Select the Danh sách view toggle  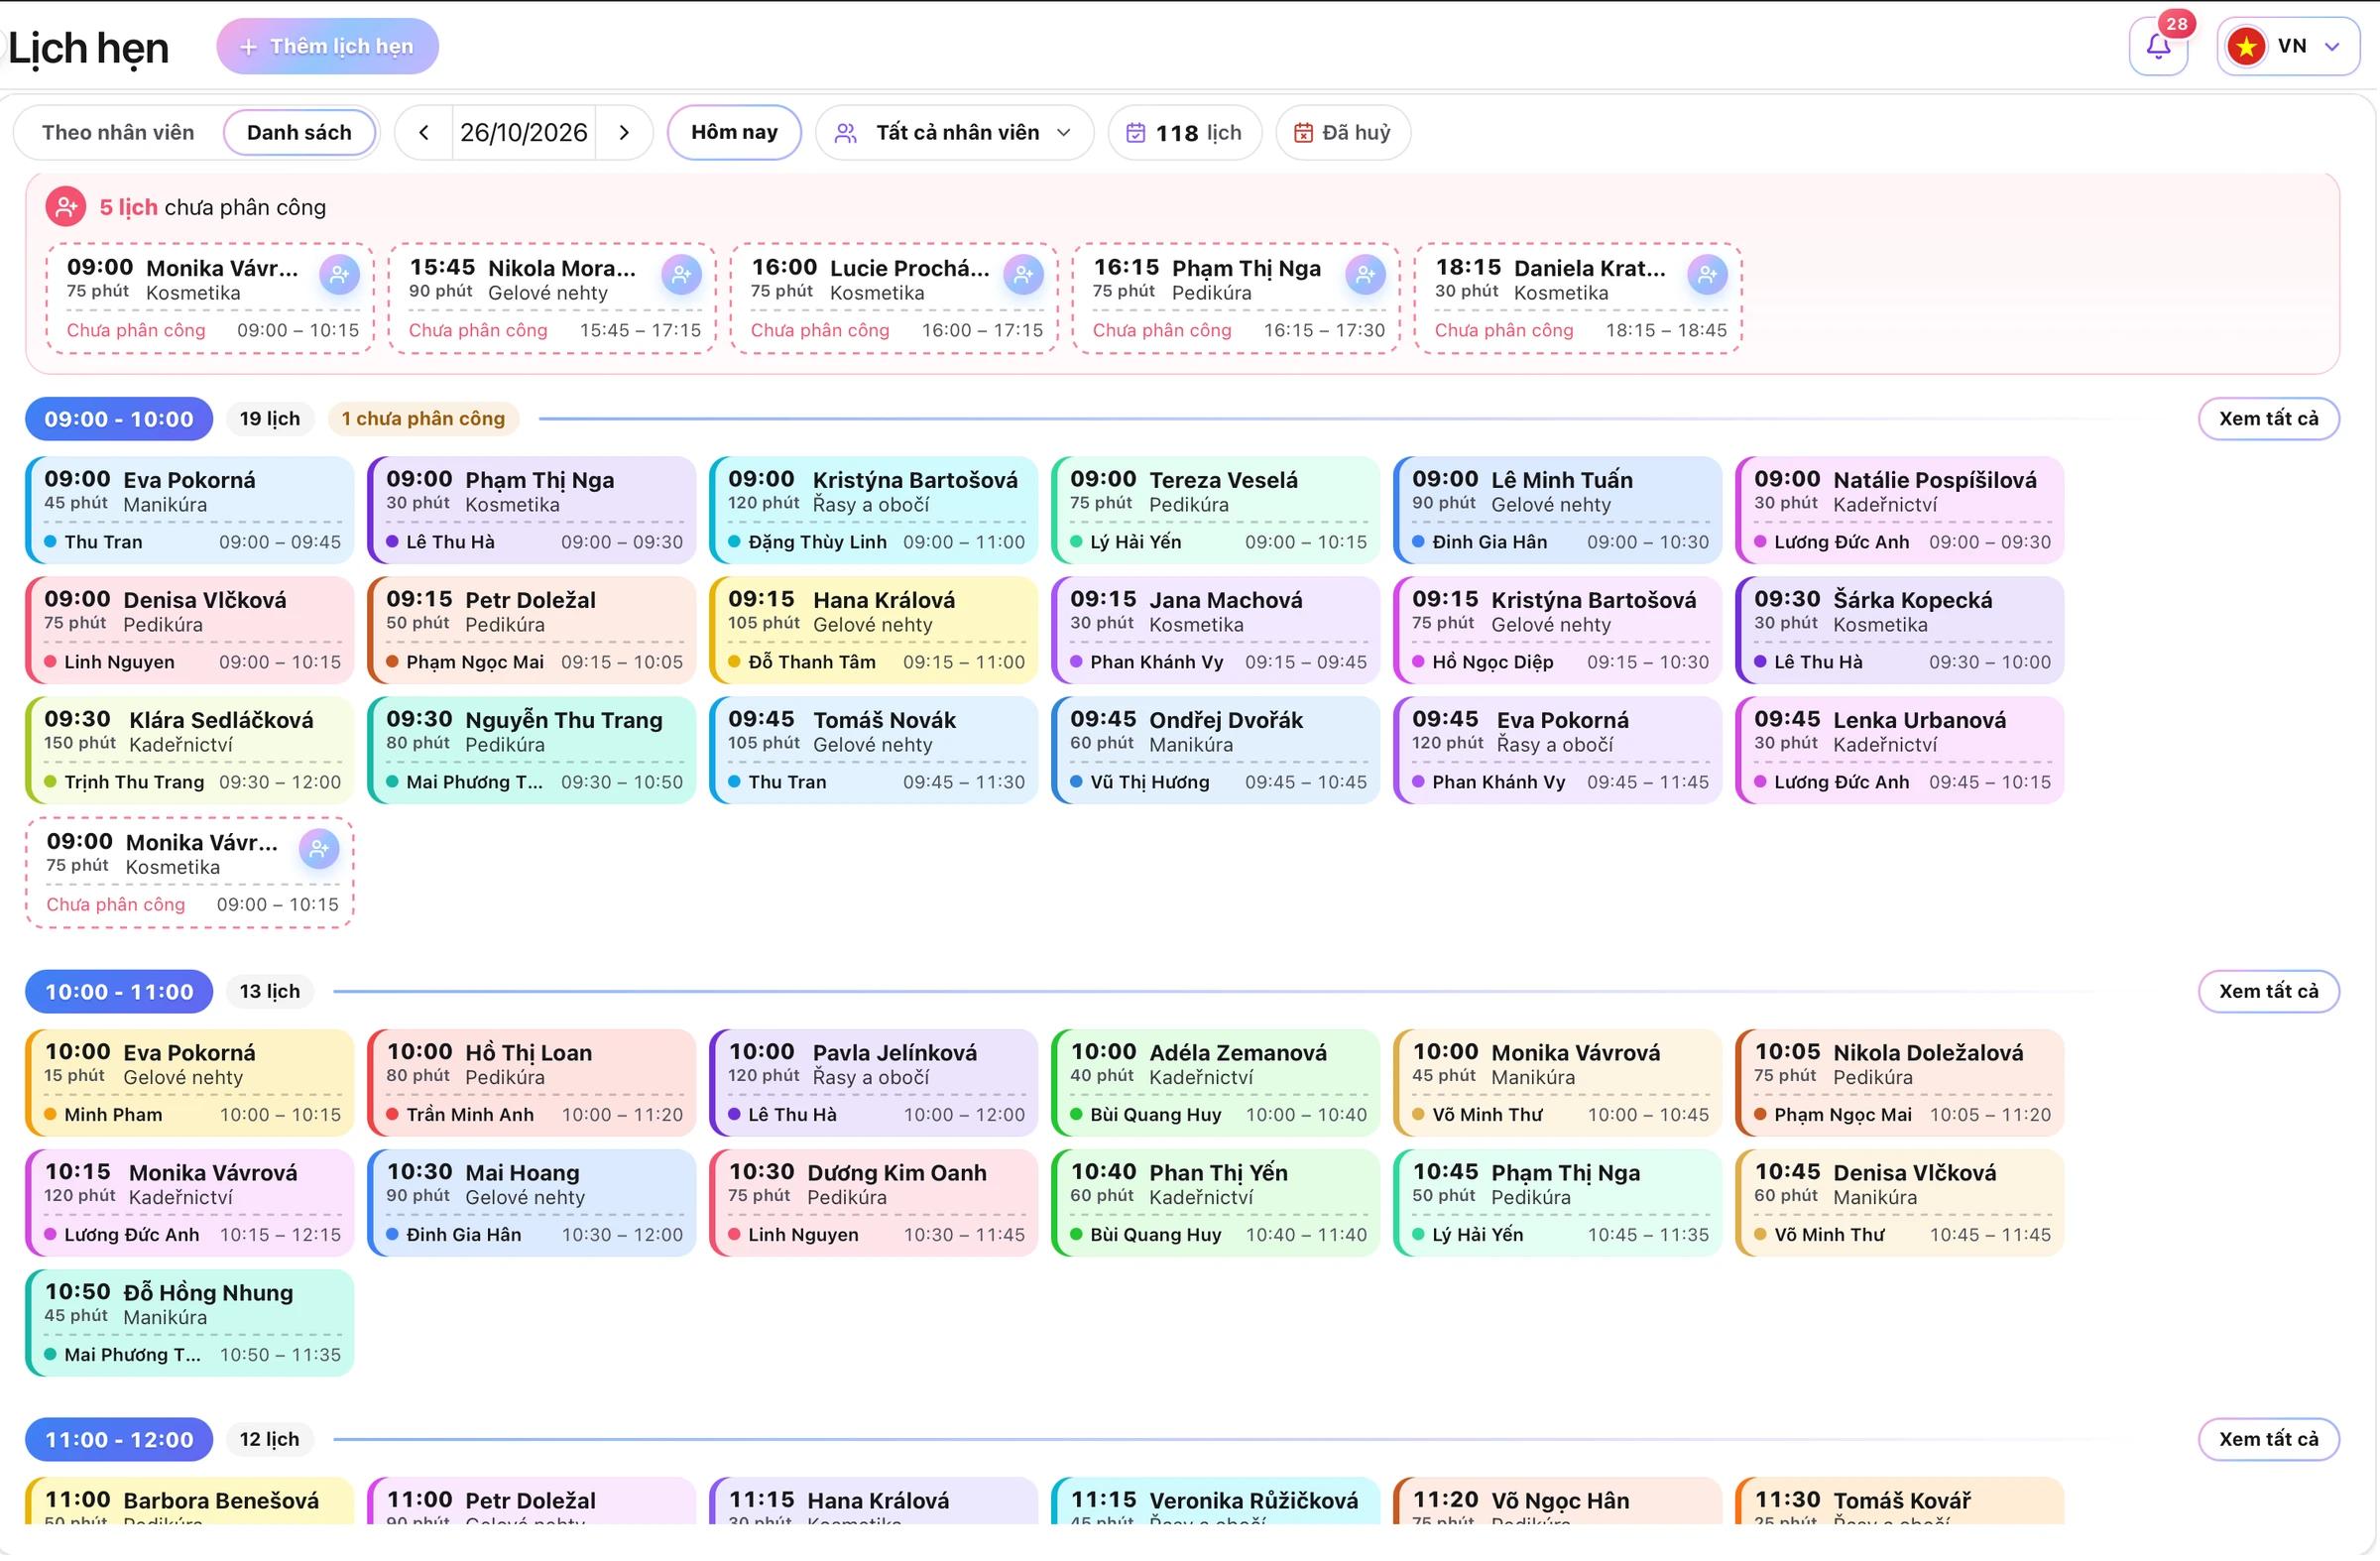click(x=299, y=133)
